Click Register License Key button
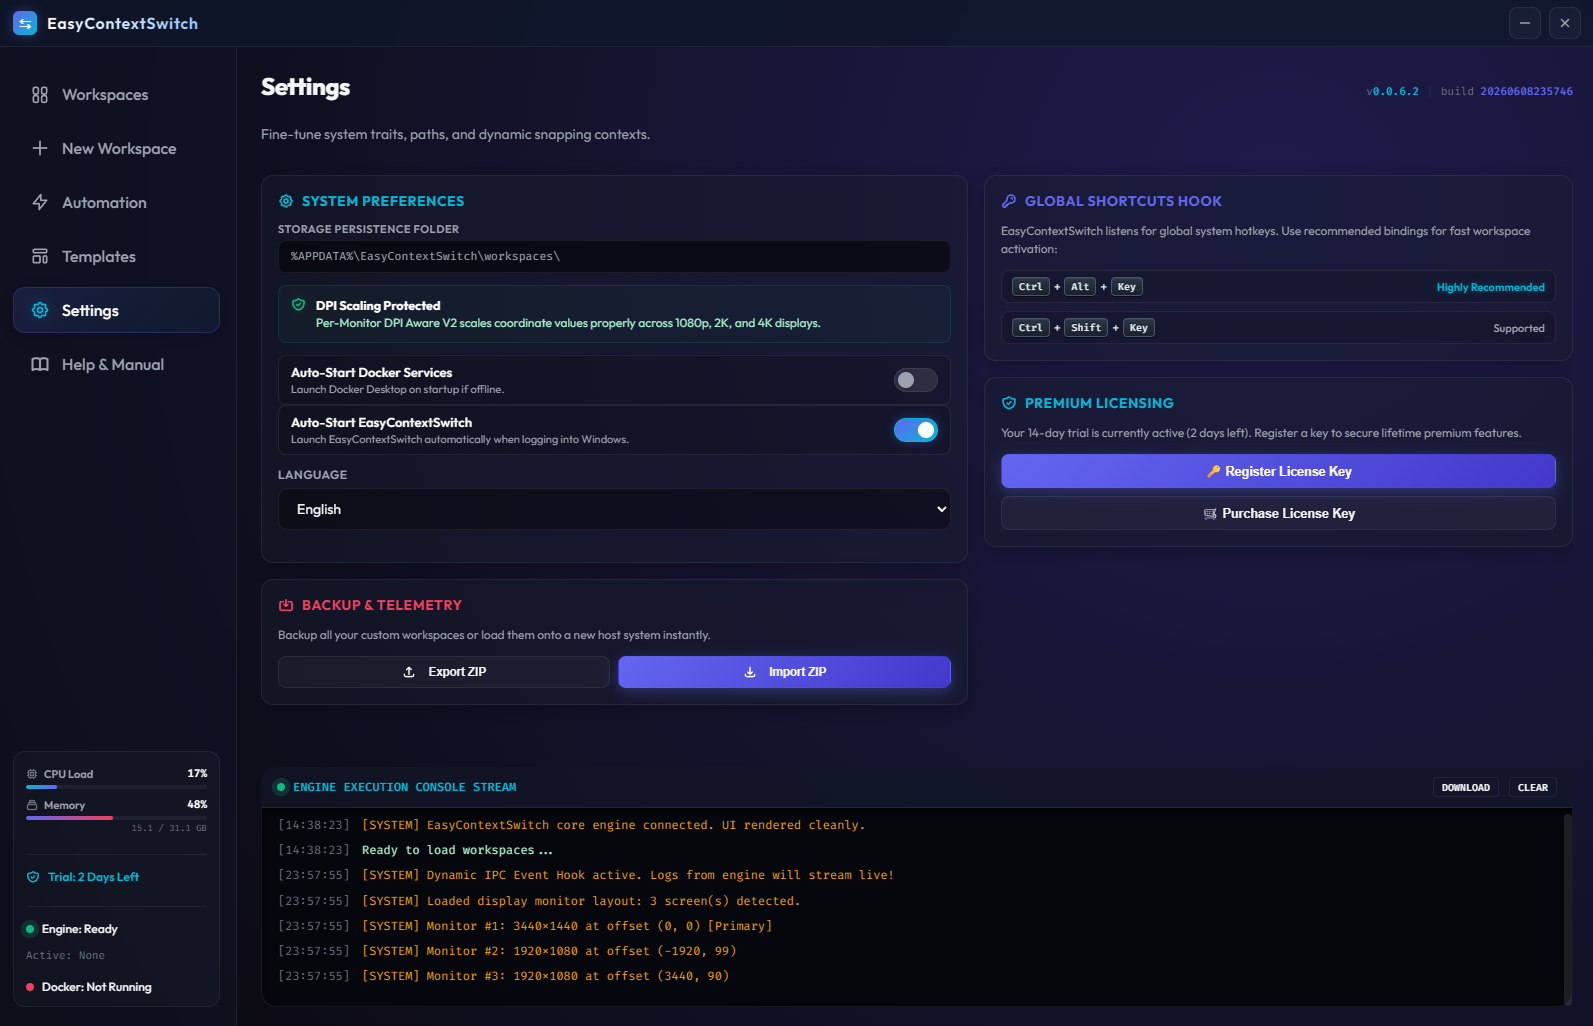Viewport: 1593px width, 1026px height. 1278,471
